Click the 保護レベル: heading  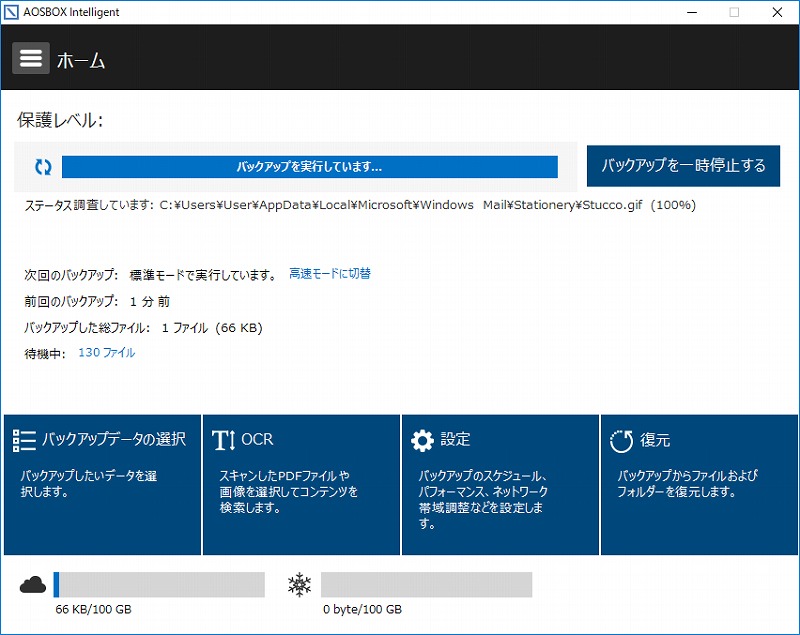coord(60,120)
